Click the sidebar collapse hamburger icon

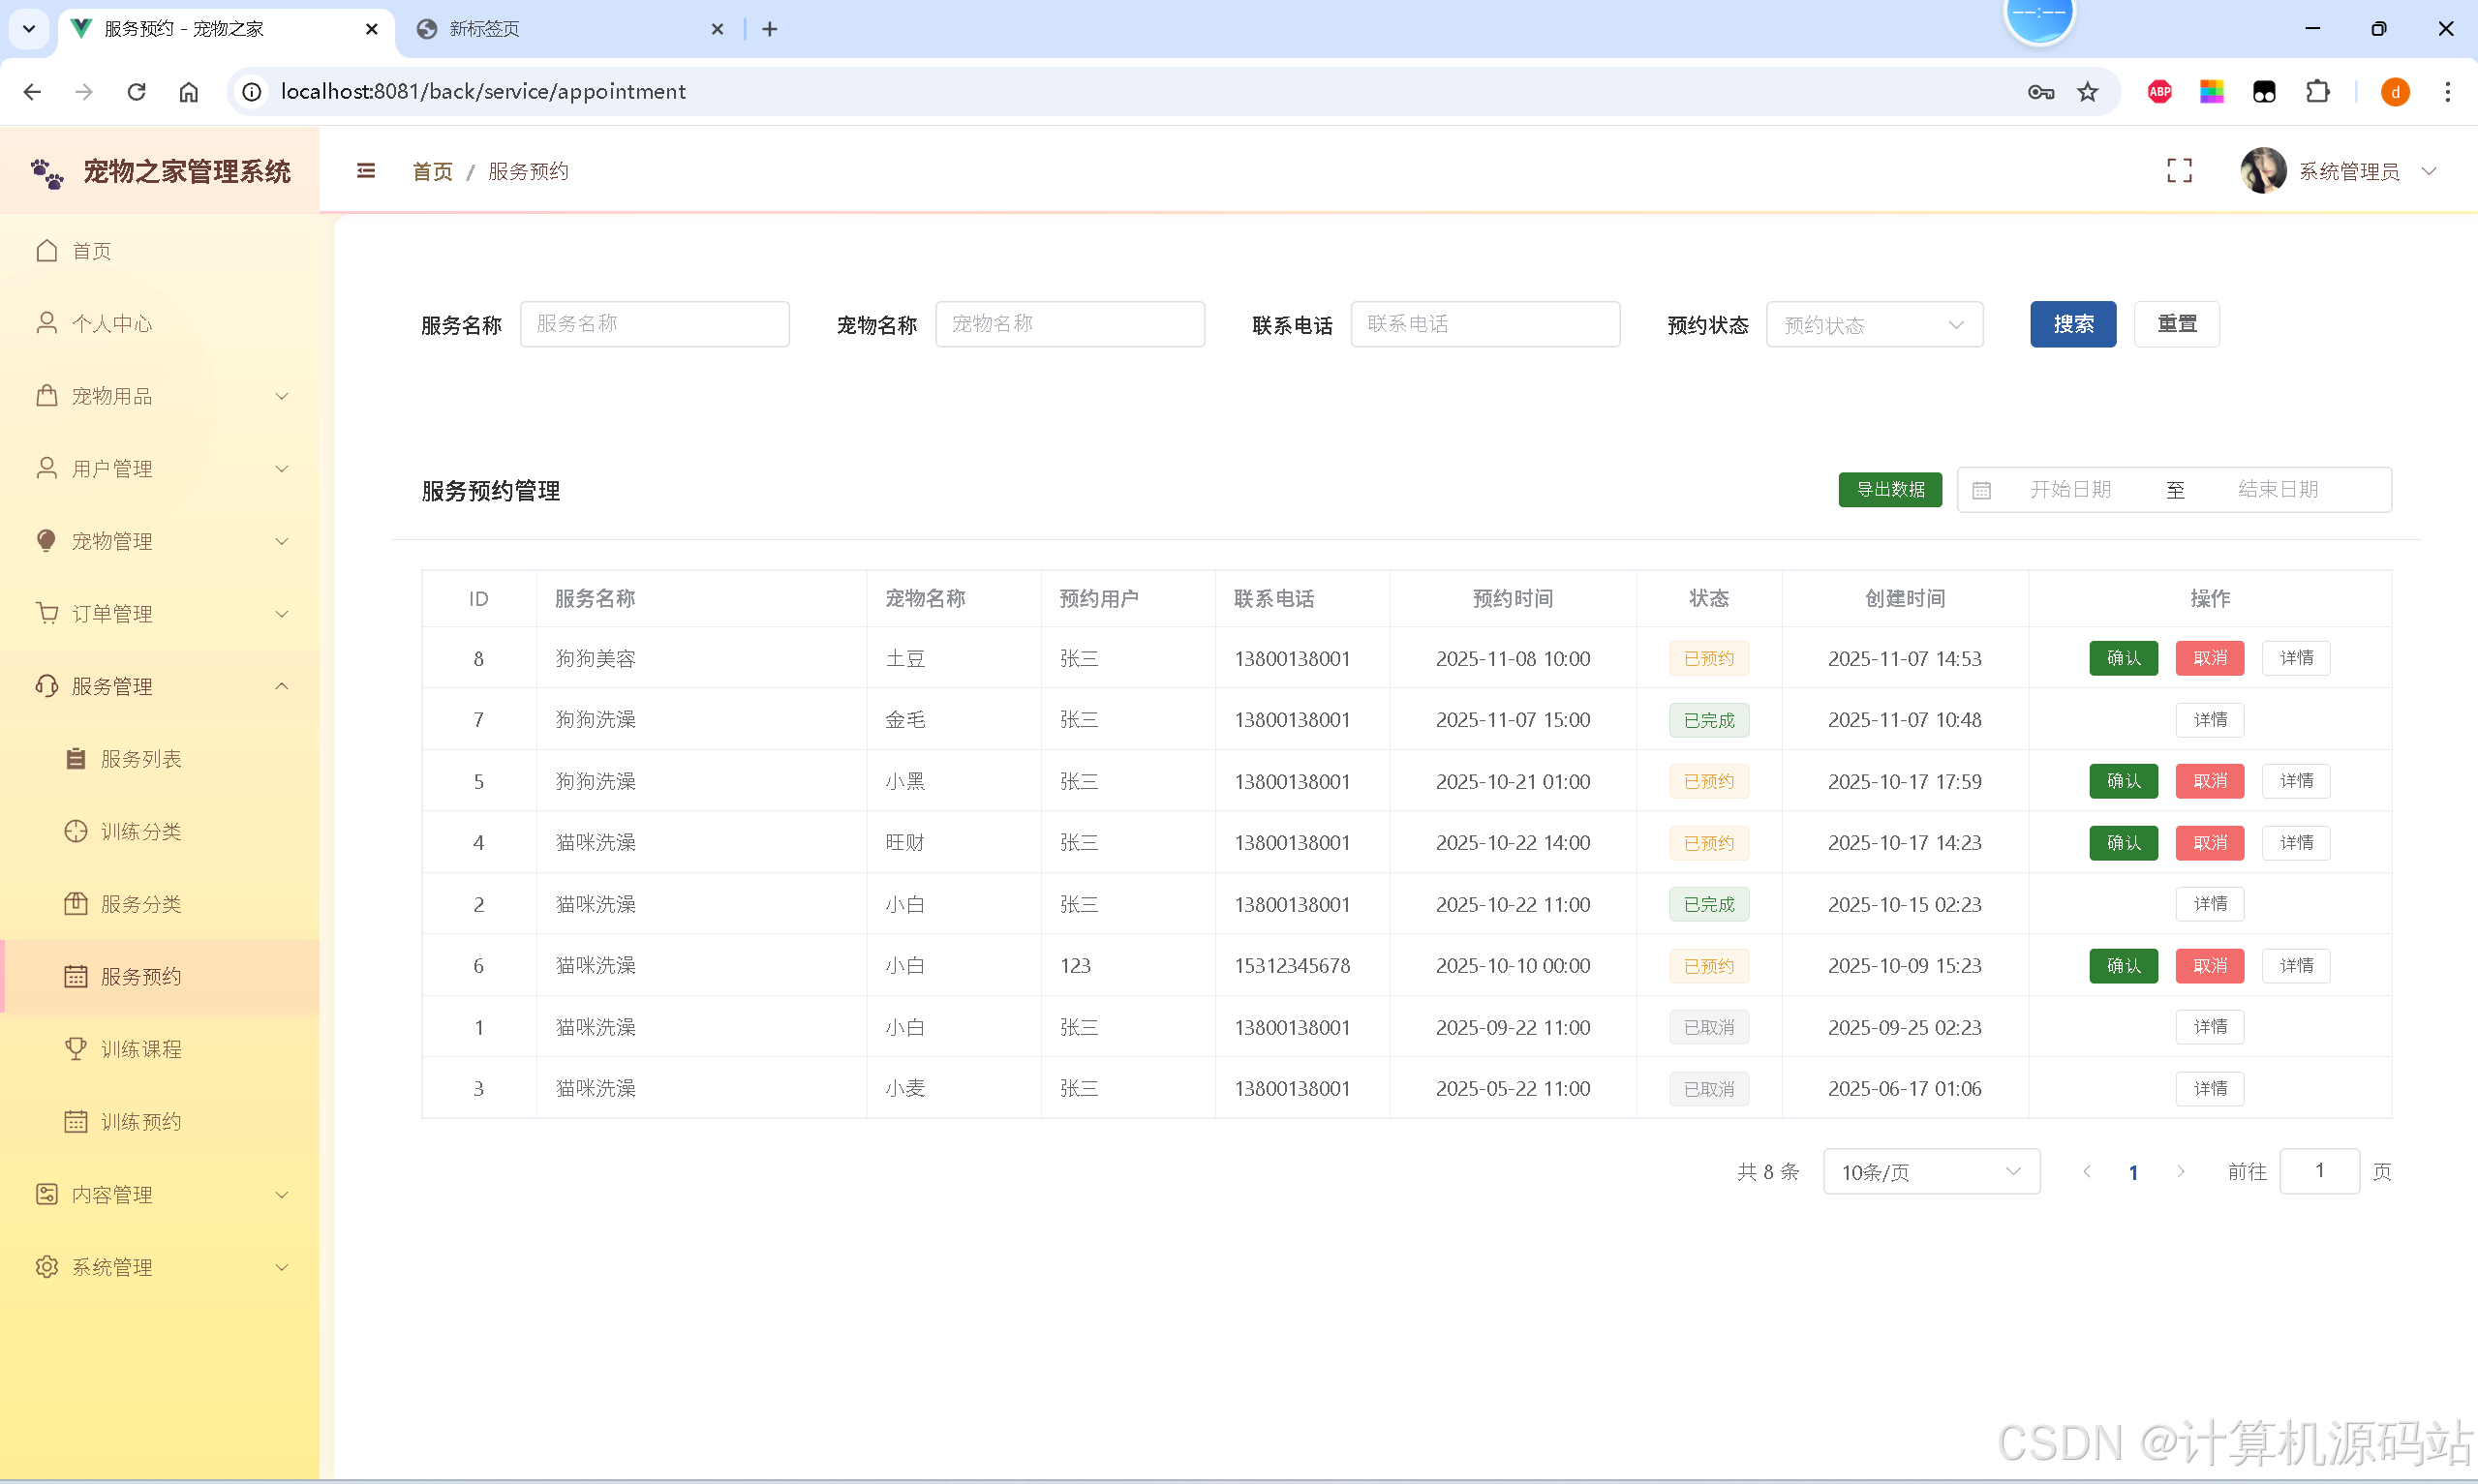tap(366, 171)
